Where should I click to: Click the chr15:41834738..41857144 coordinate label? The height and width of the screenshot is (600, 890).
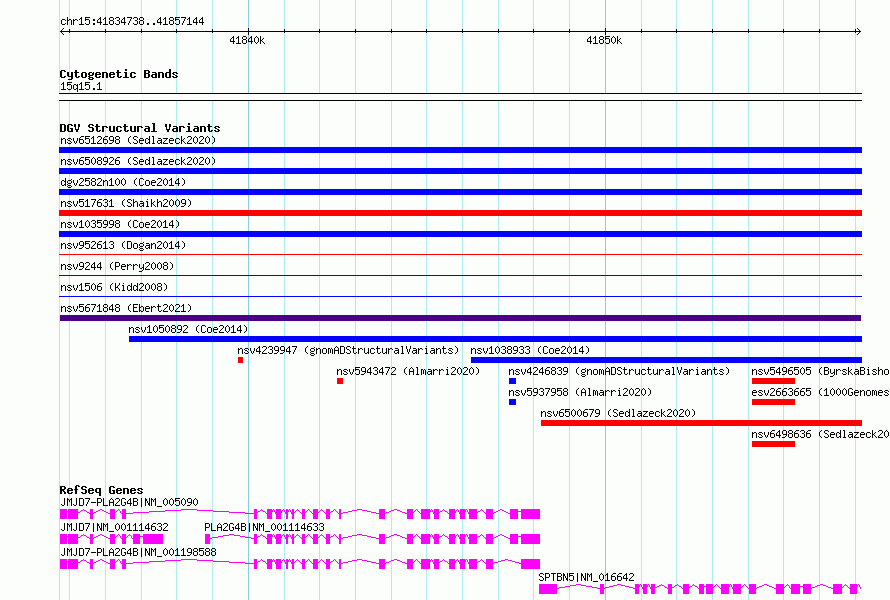coord(132,22)
